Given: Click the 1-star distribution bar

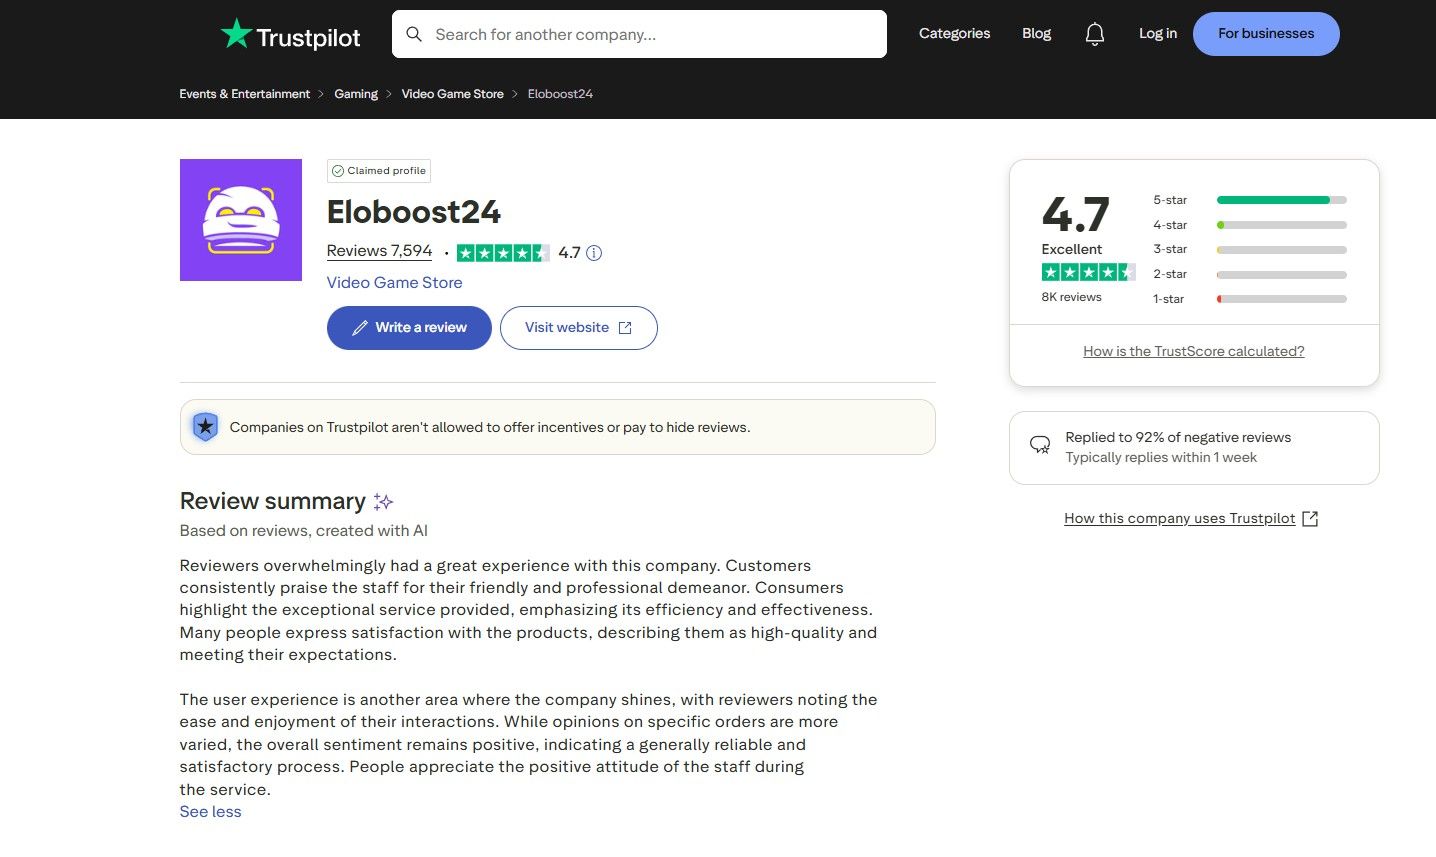Looking at the screenshot, I should coord(1281,298).
